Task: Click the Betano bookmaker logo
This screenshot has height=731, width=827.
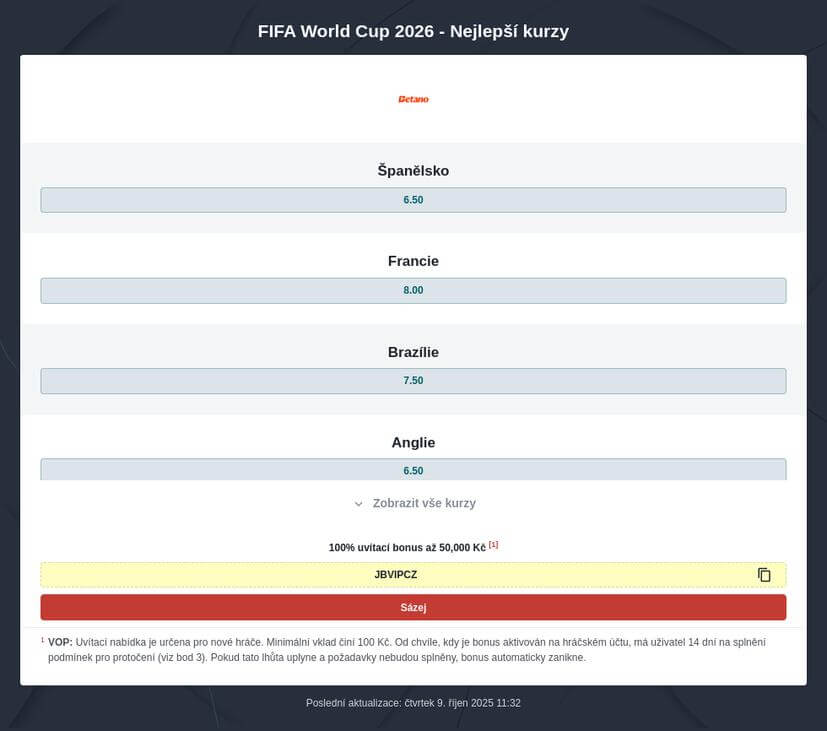Action: point(413,99)
